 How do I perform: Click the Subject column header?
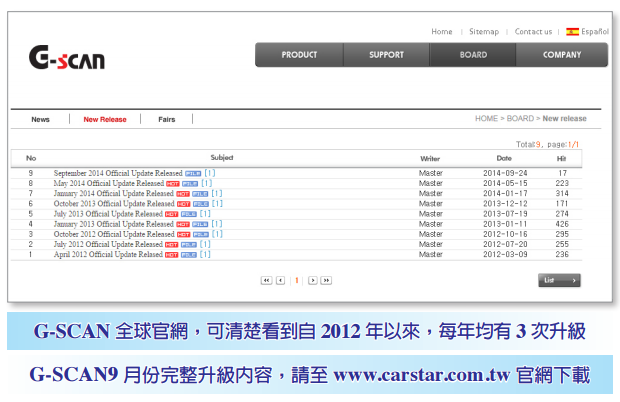pos(221,158)
